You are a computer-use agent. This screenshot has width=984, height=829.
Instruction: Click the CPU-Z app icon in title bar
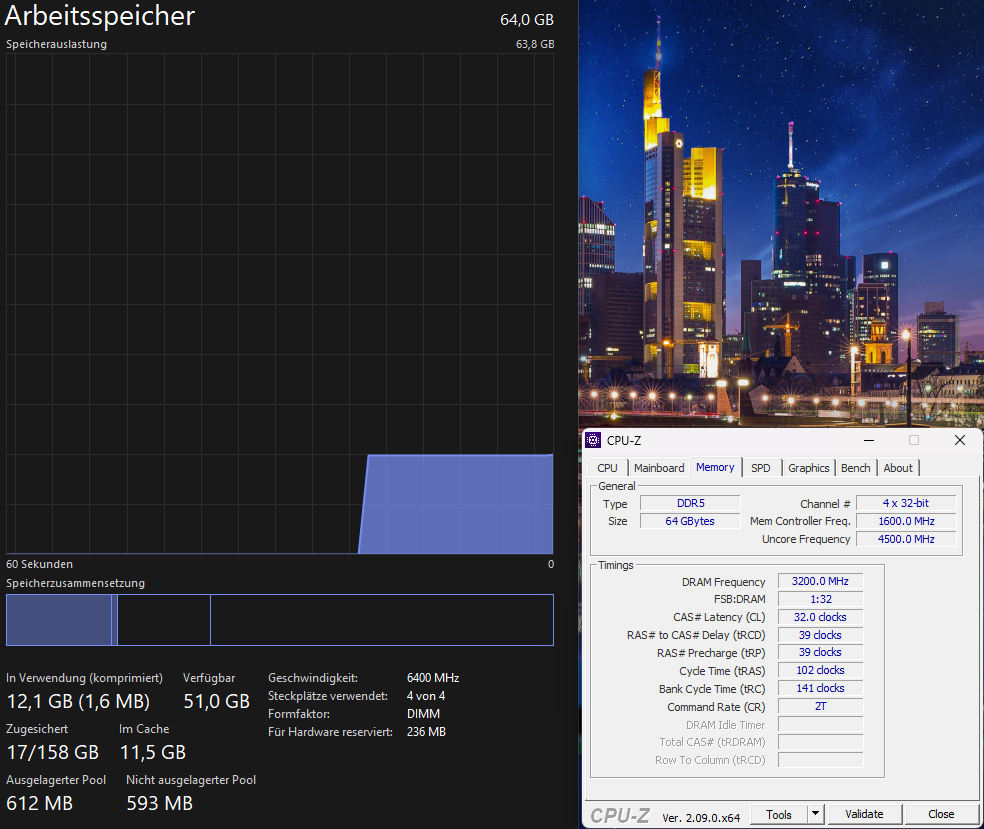click(593, 440)
